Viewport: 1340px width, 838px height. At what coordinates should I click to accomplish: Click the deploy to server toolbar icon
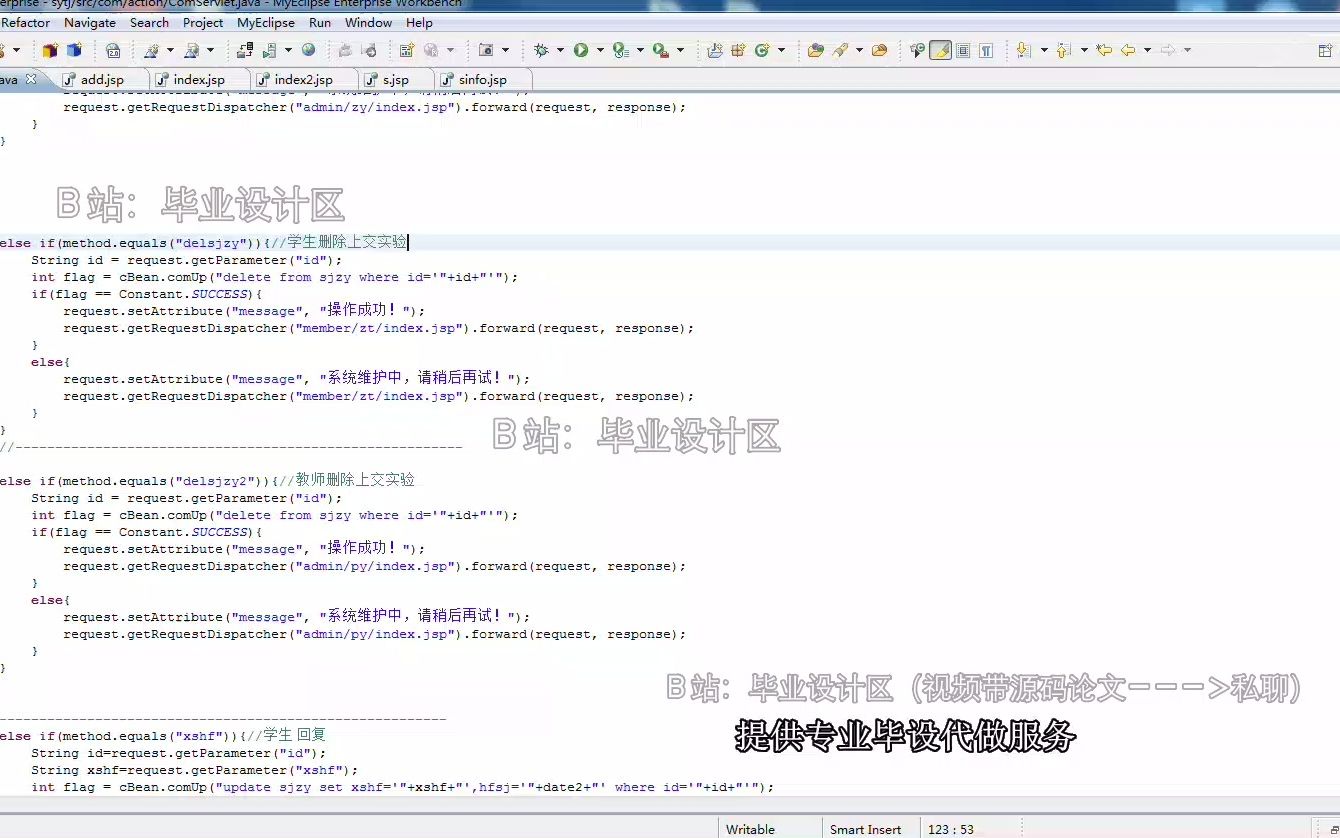[x=245, y=50]
